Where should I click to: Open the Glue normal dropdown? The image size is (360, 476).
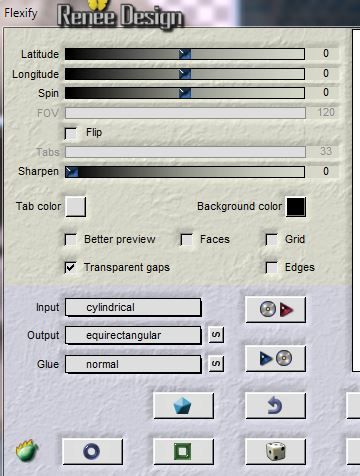[x=133, y=364]
